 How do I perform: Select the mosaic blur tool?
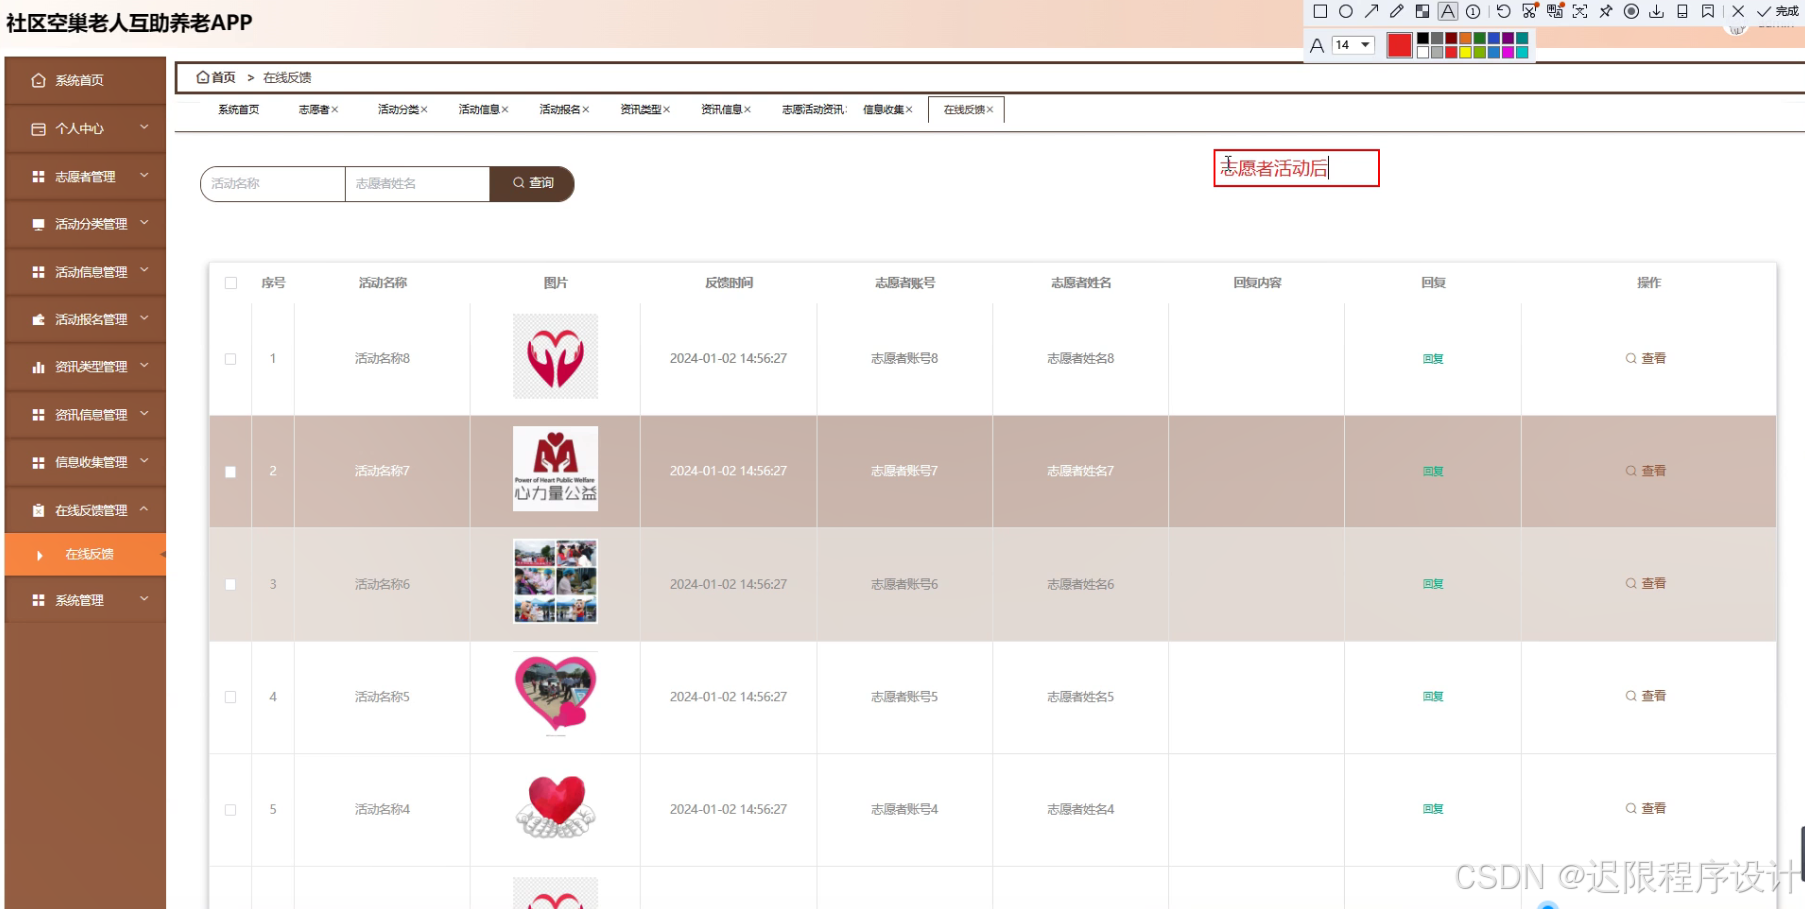1422,11
